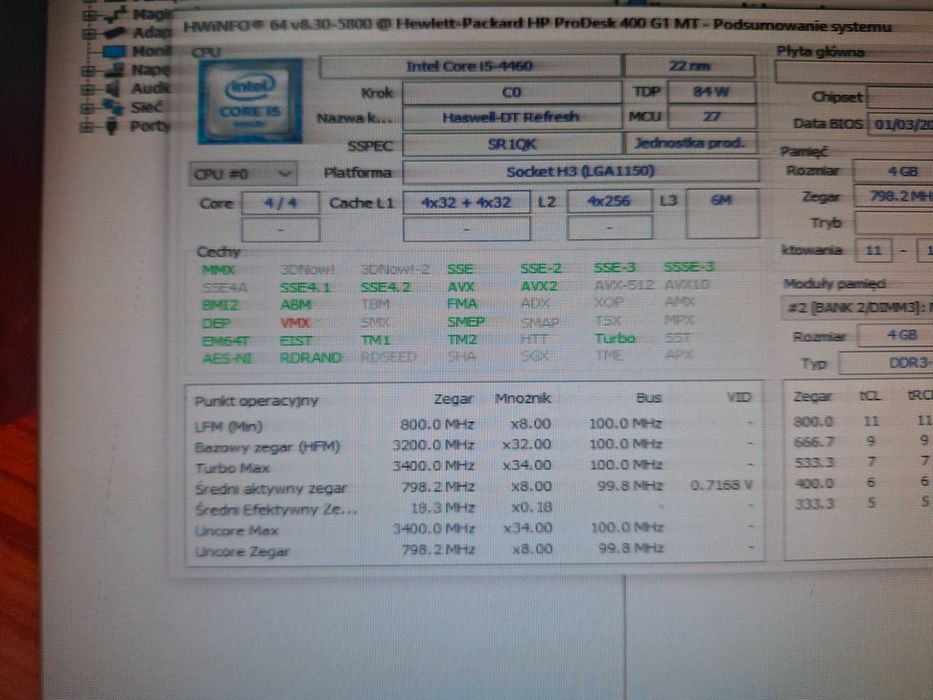This screenshot has width=933, height=700.
Task: Click the MCU value 27
Action: [712, 117]
